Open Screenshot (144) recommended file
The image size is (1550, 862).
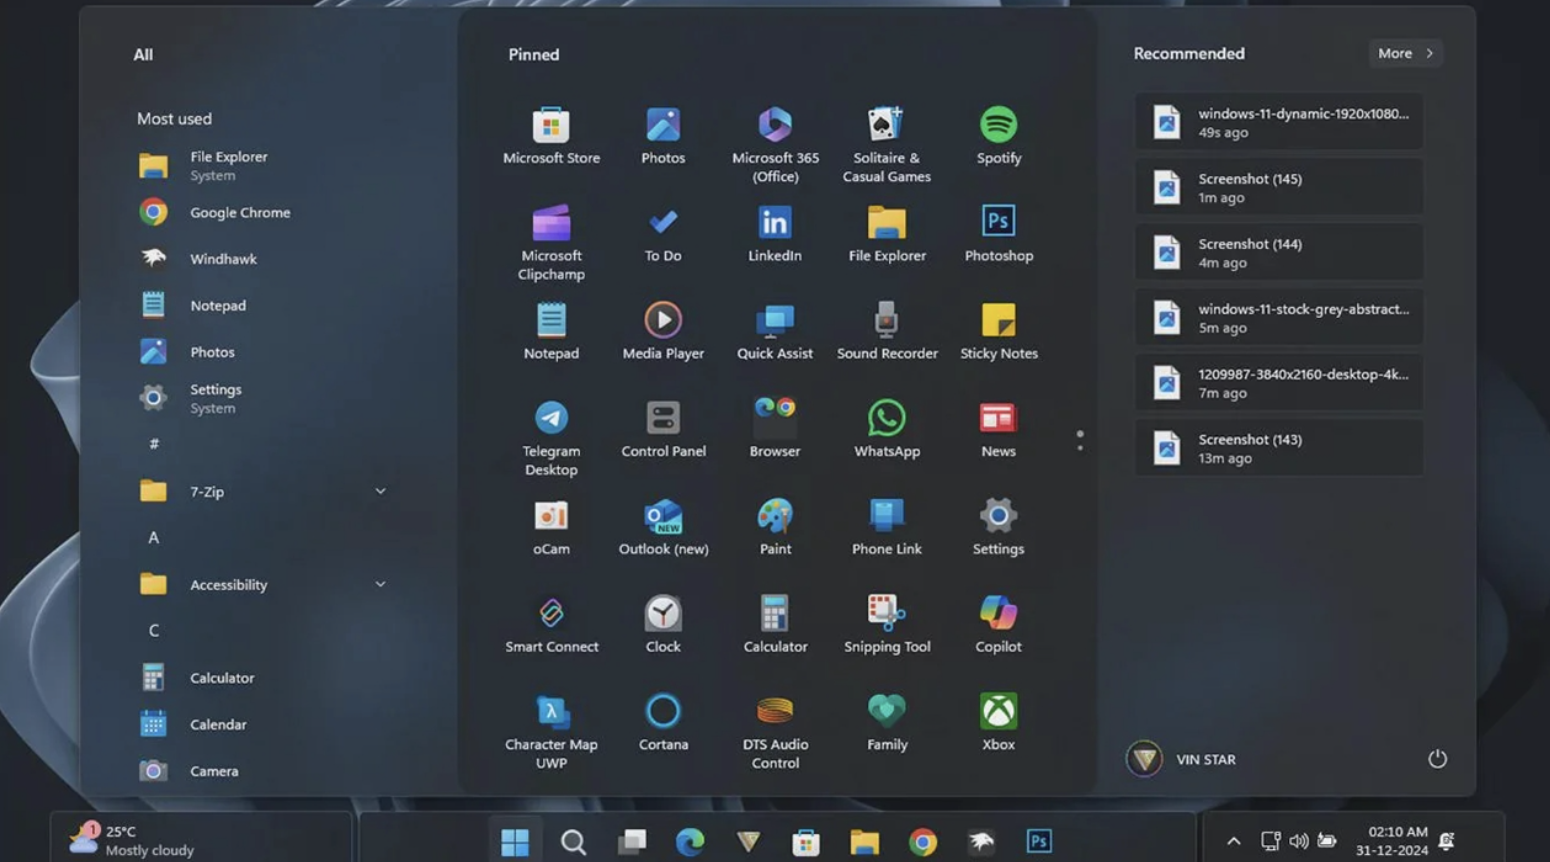point(1279,252)
